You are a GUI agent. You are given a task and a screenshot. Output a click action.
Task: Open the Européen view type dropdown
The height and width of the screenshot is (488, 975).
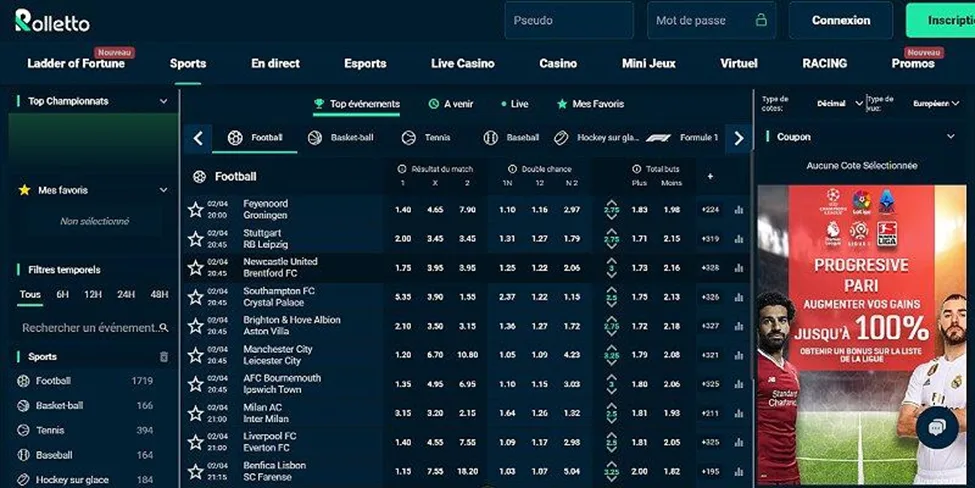(936, 103)
